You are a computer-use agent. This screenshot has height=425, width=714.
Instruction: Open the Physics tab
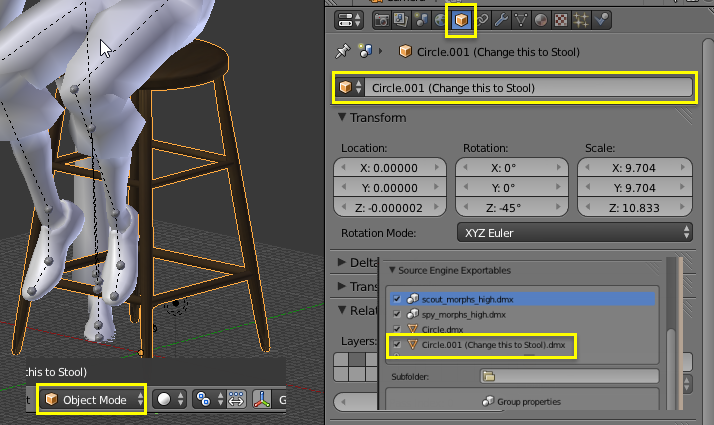point(602,20)
